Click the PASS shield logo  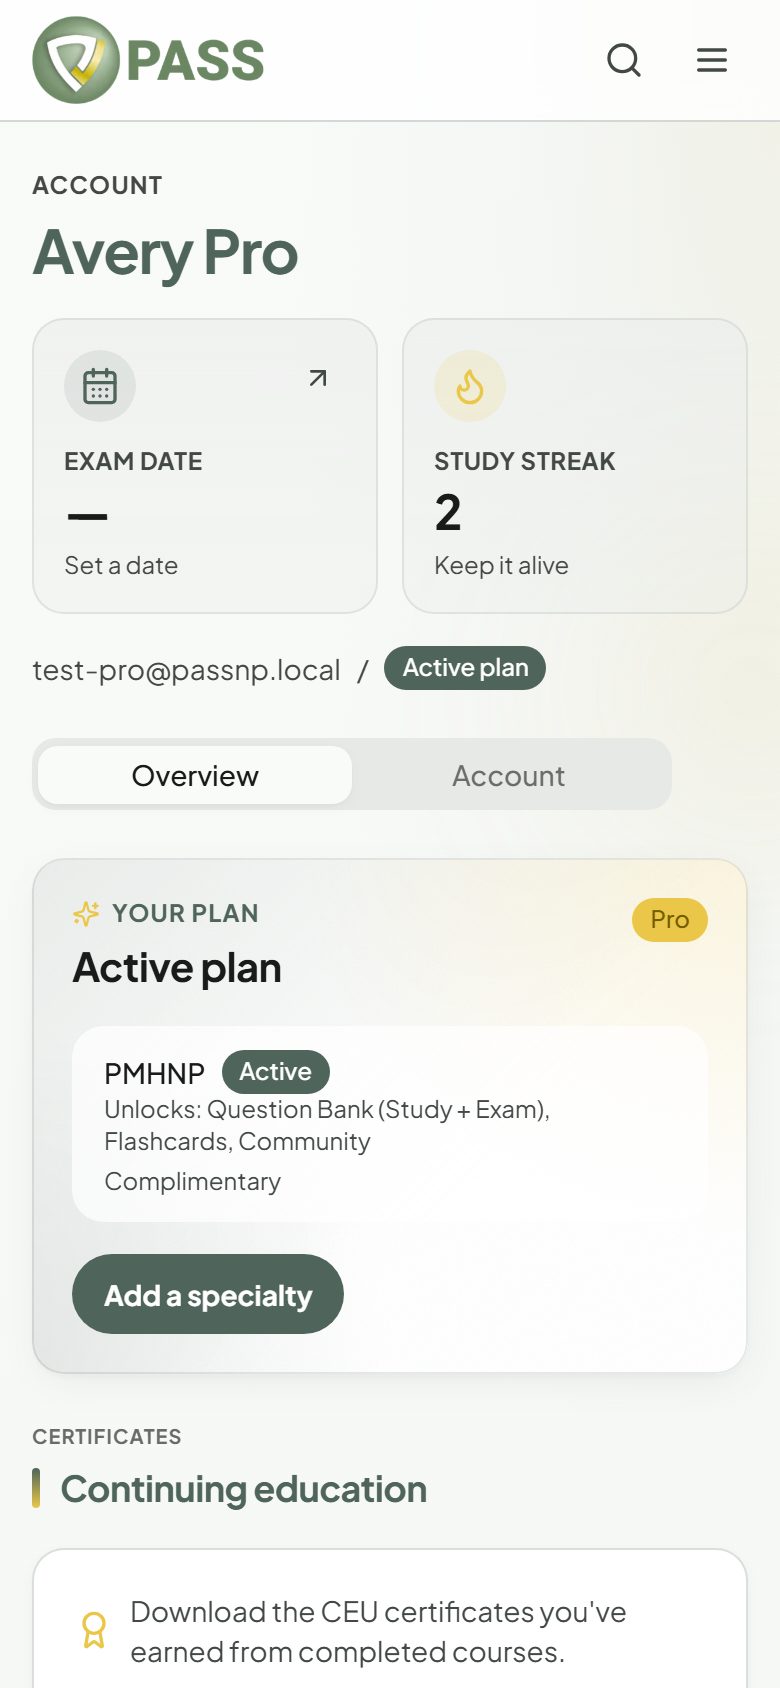click(148, 60)
